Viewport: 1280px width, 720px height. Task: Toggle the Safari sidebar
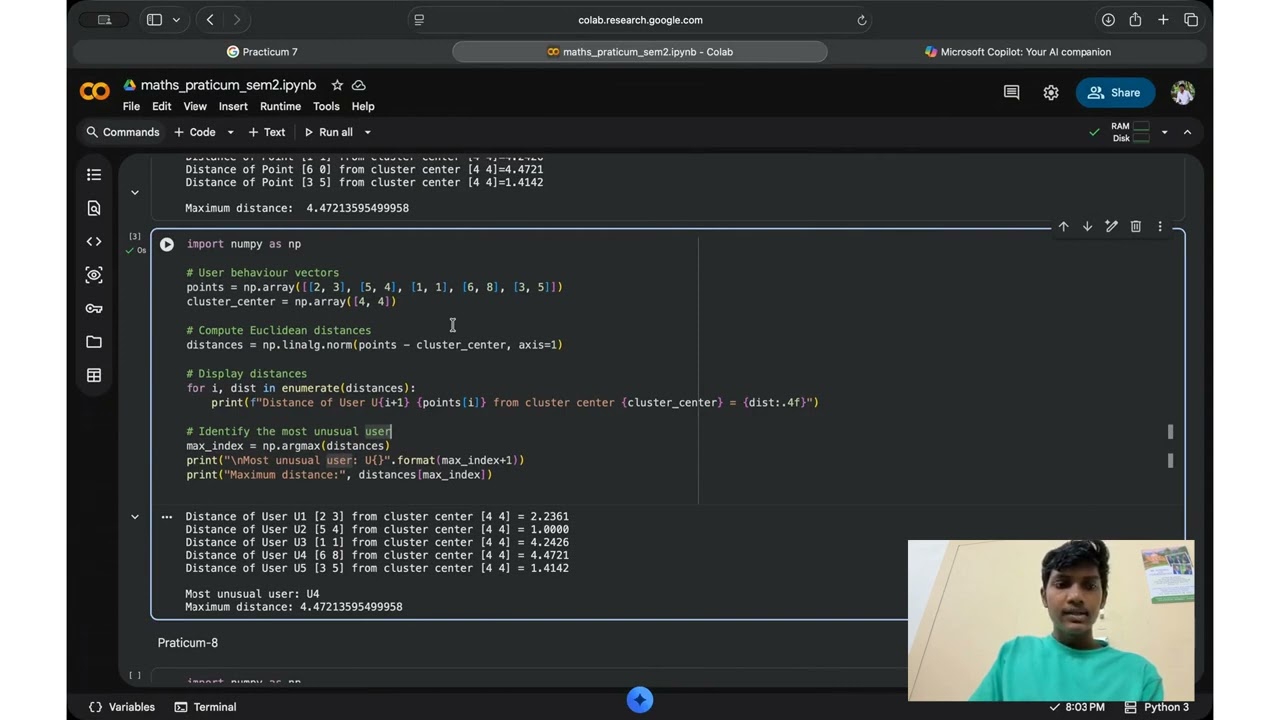154,20
